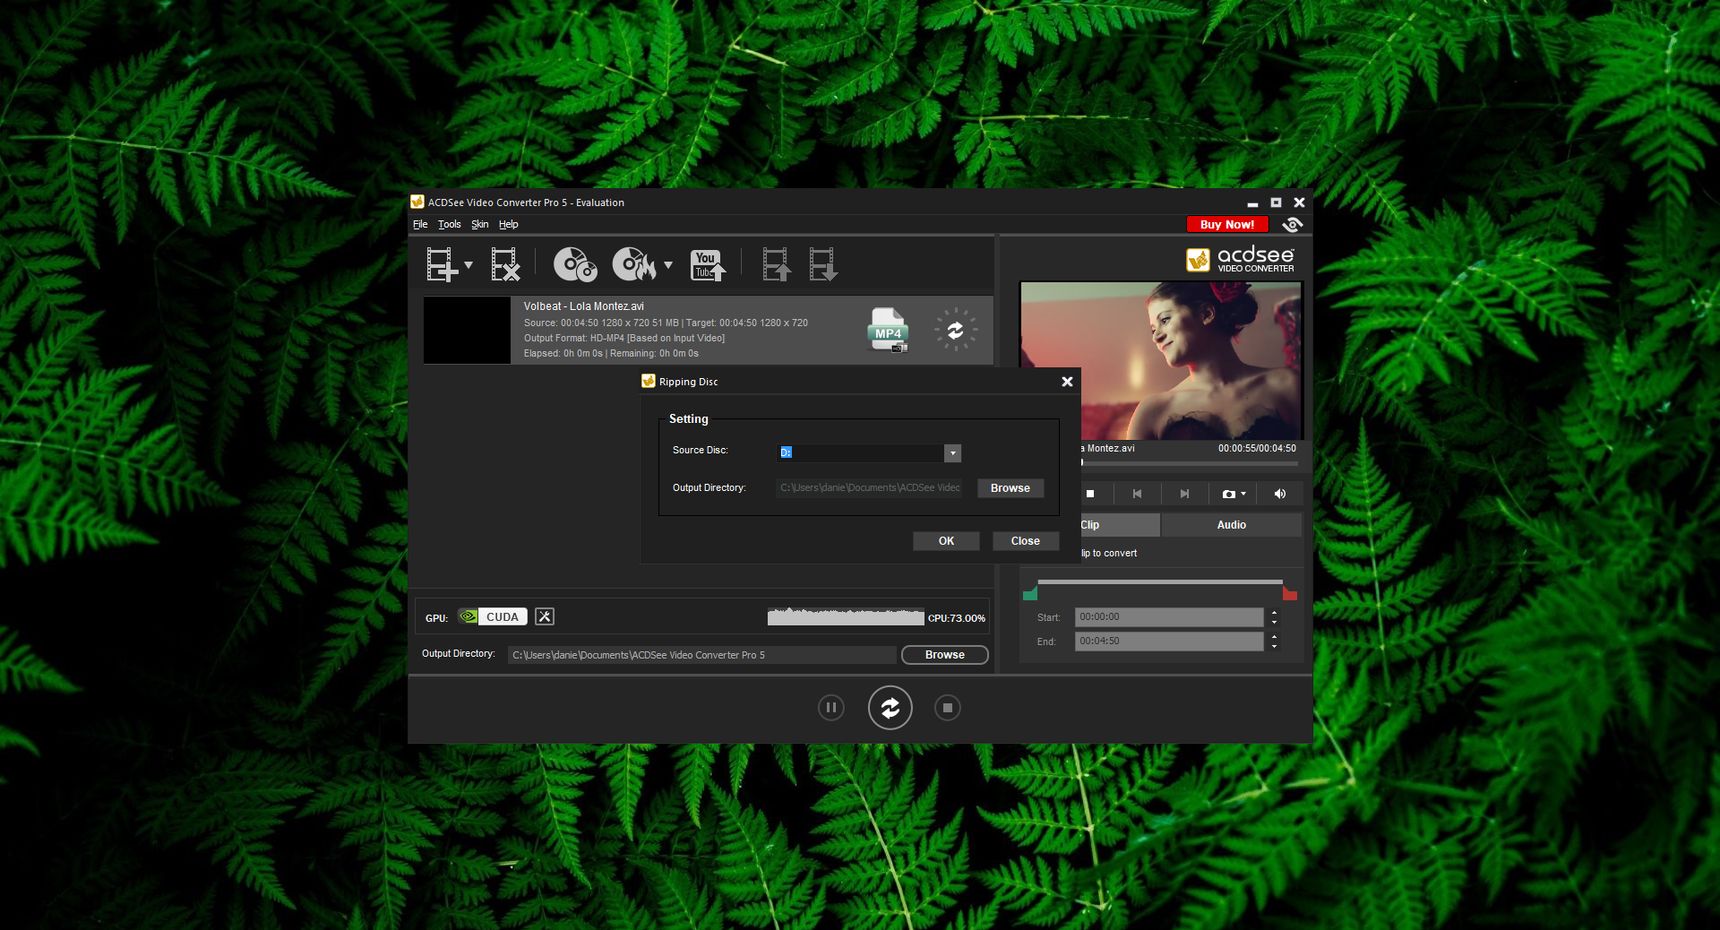Screen dimensions: 1720x930
Task: Click the main window Browse button
Action: pyautogui.click(x=944, y=655)
